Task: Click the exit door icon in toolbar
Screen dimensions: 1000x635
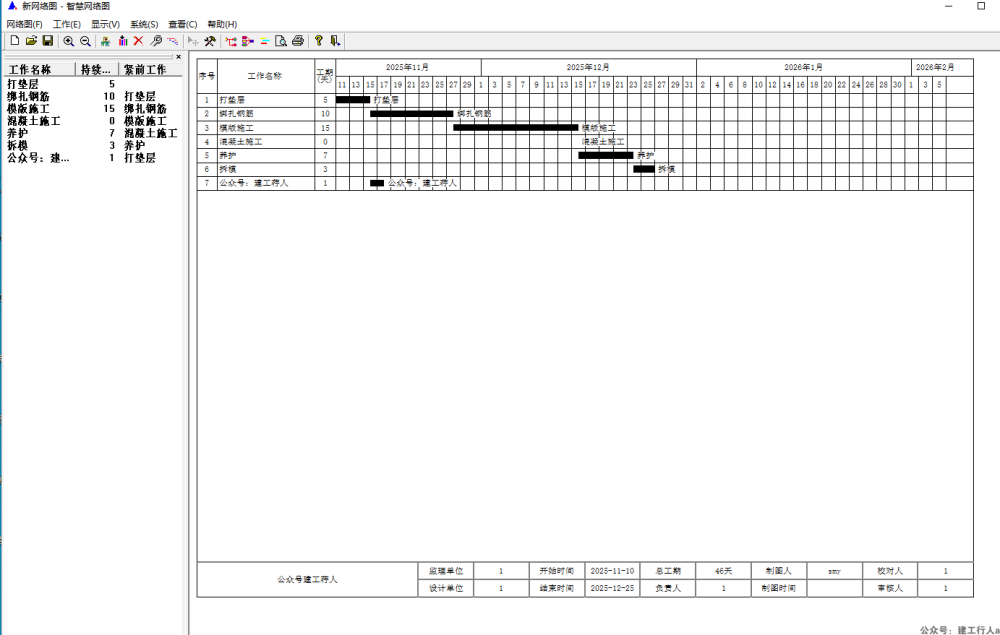Action: (335, 41)
